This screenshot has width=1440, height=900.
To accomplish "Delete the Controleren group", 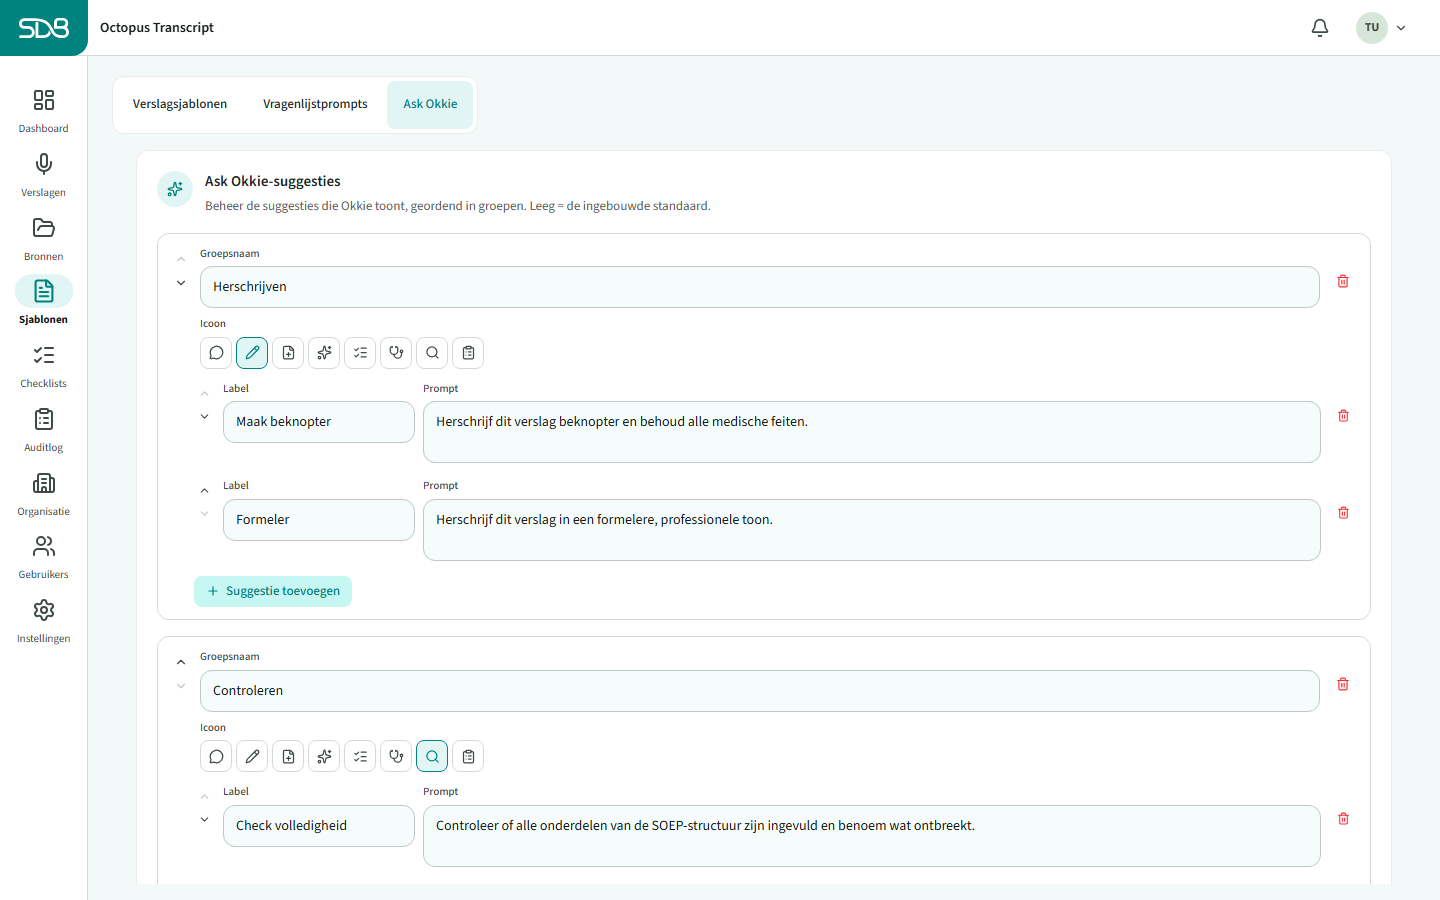I will [x=1343, y=684].
